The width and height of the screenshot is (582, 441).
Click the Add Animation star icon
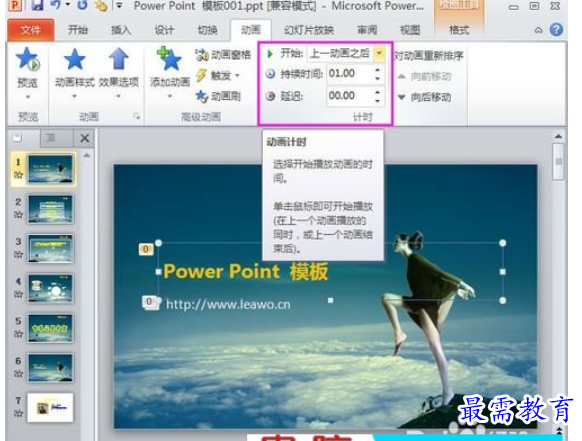(x=170, y=59)
